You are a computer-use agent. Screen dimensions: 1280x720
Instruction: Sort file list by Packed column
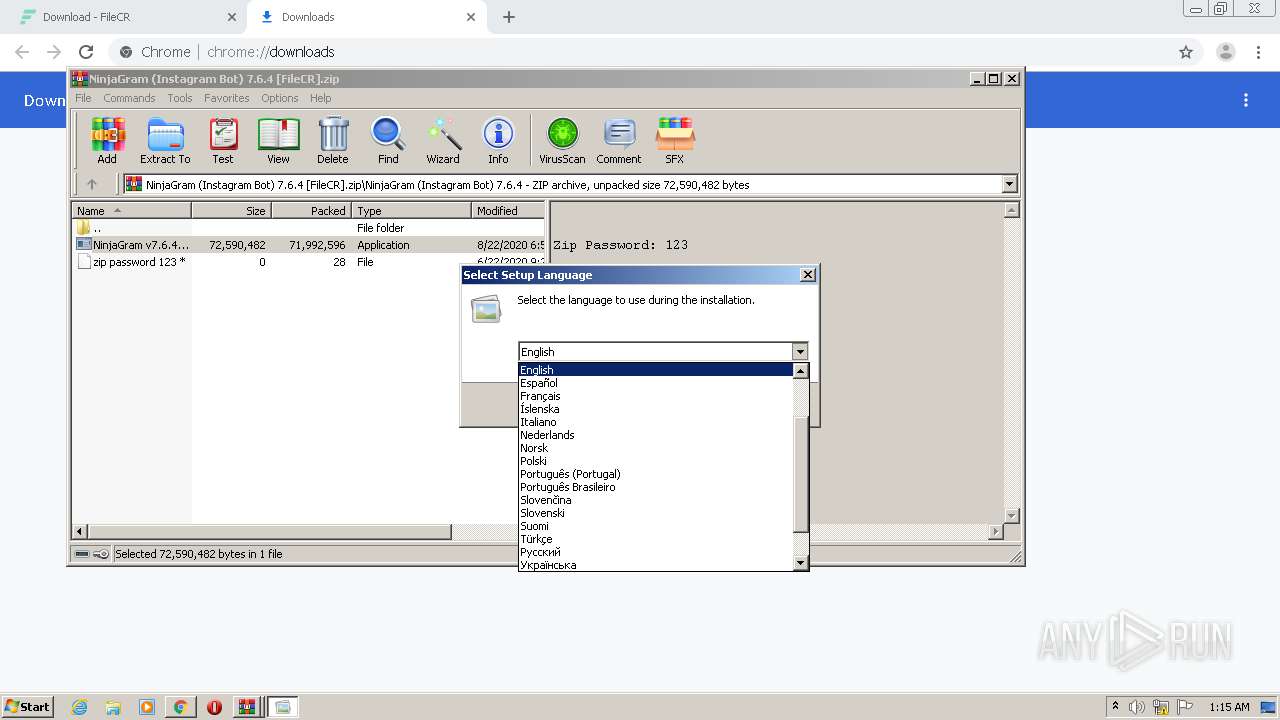coord(311,211)
